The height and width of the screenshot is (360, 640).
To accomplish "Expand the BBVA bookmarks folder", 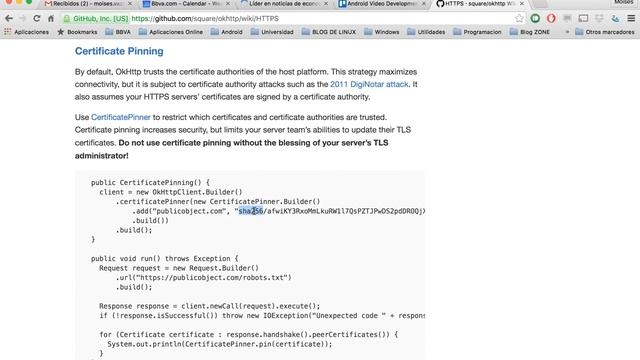I will 118,32.
